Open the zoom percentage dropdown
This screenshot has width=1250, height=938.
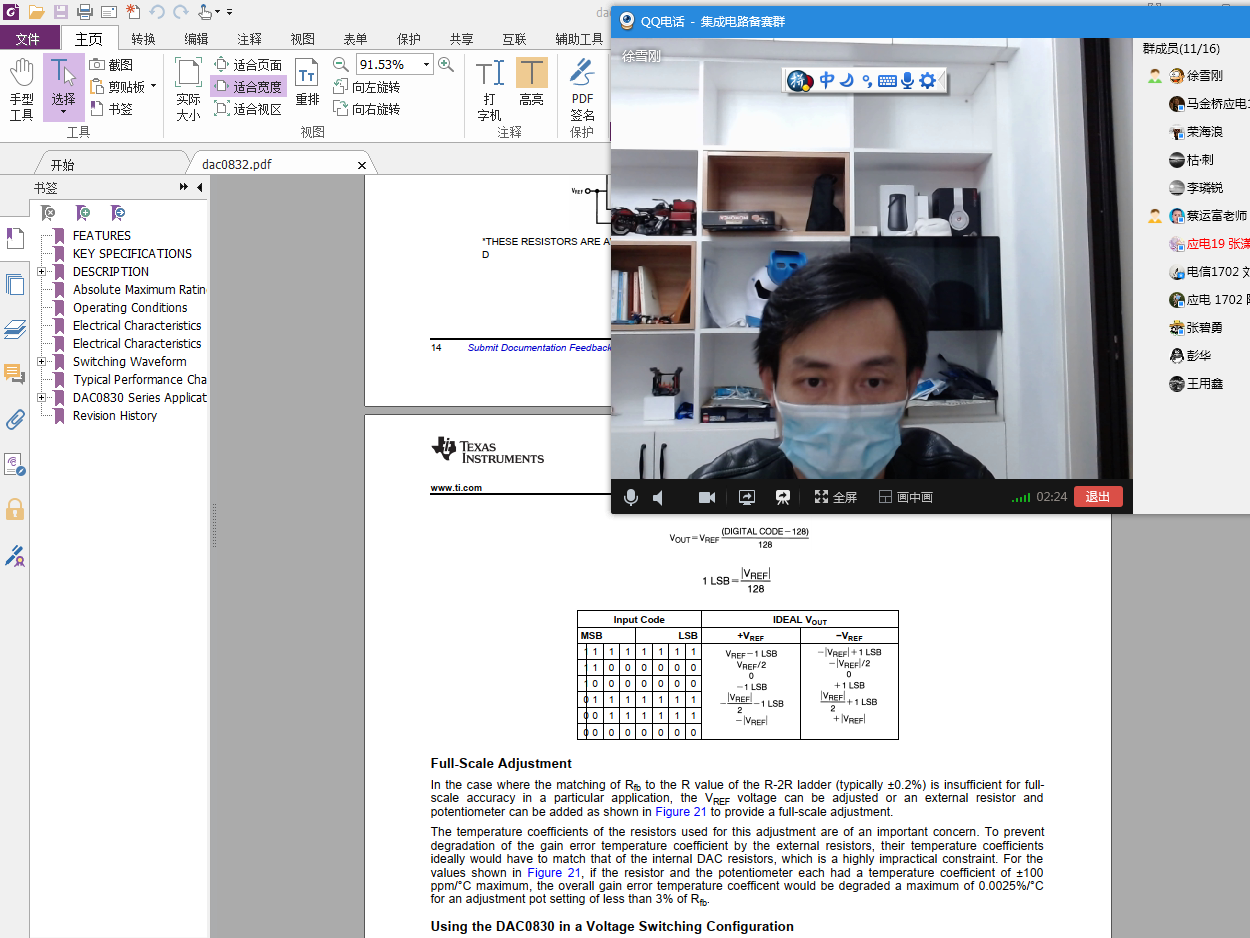coord(427,65)
